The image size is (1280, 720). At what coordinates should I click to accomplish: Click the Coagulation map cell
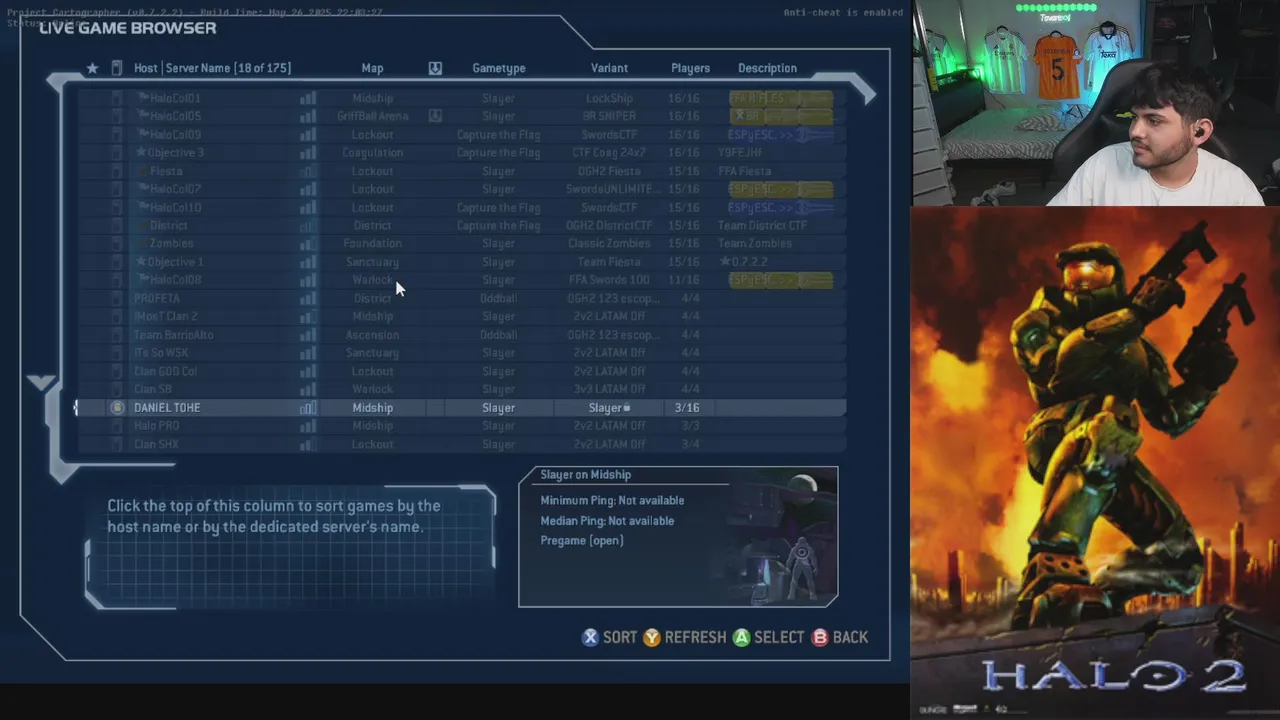pos(372,153)
